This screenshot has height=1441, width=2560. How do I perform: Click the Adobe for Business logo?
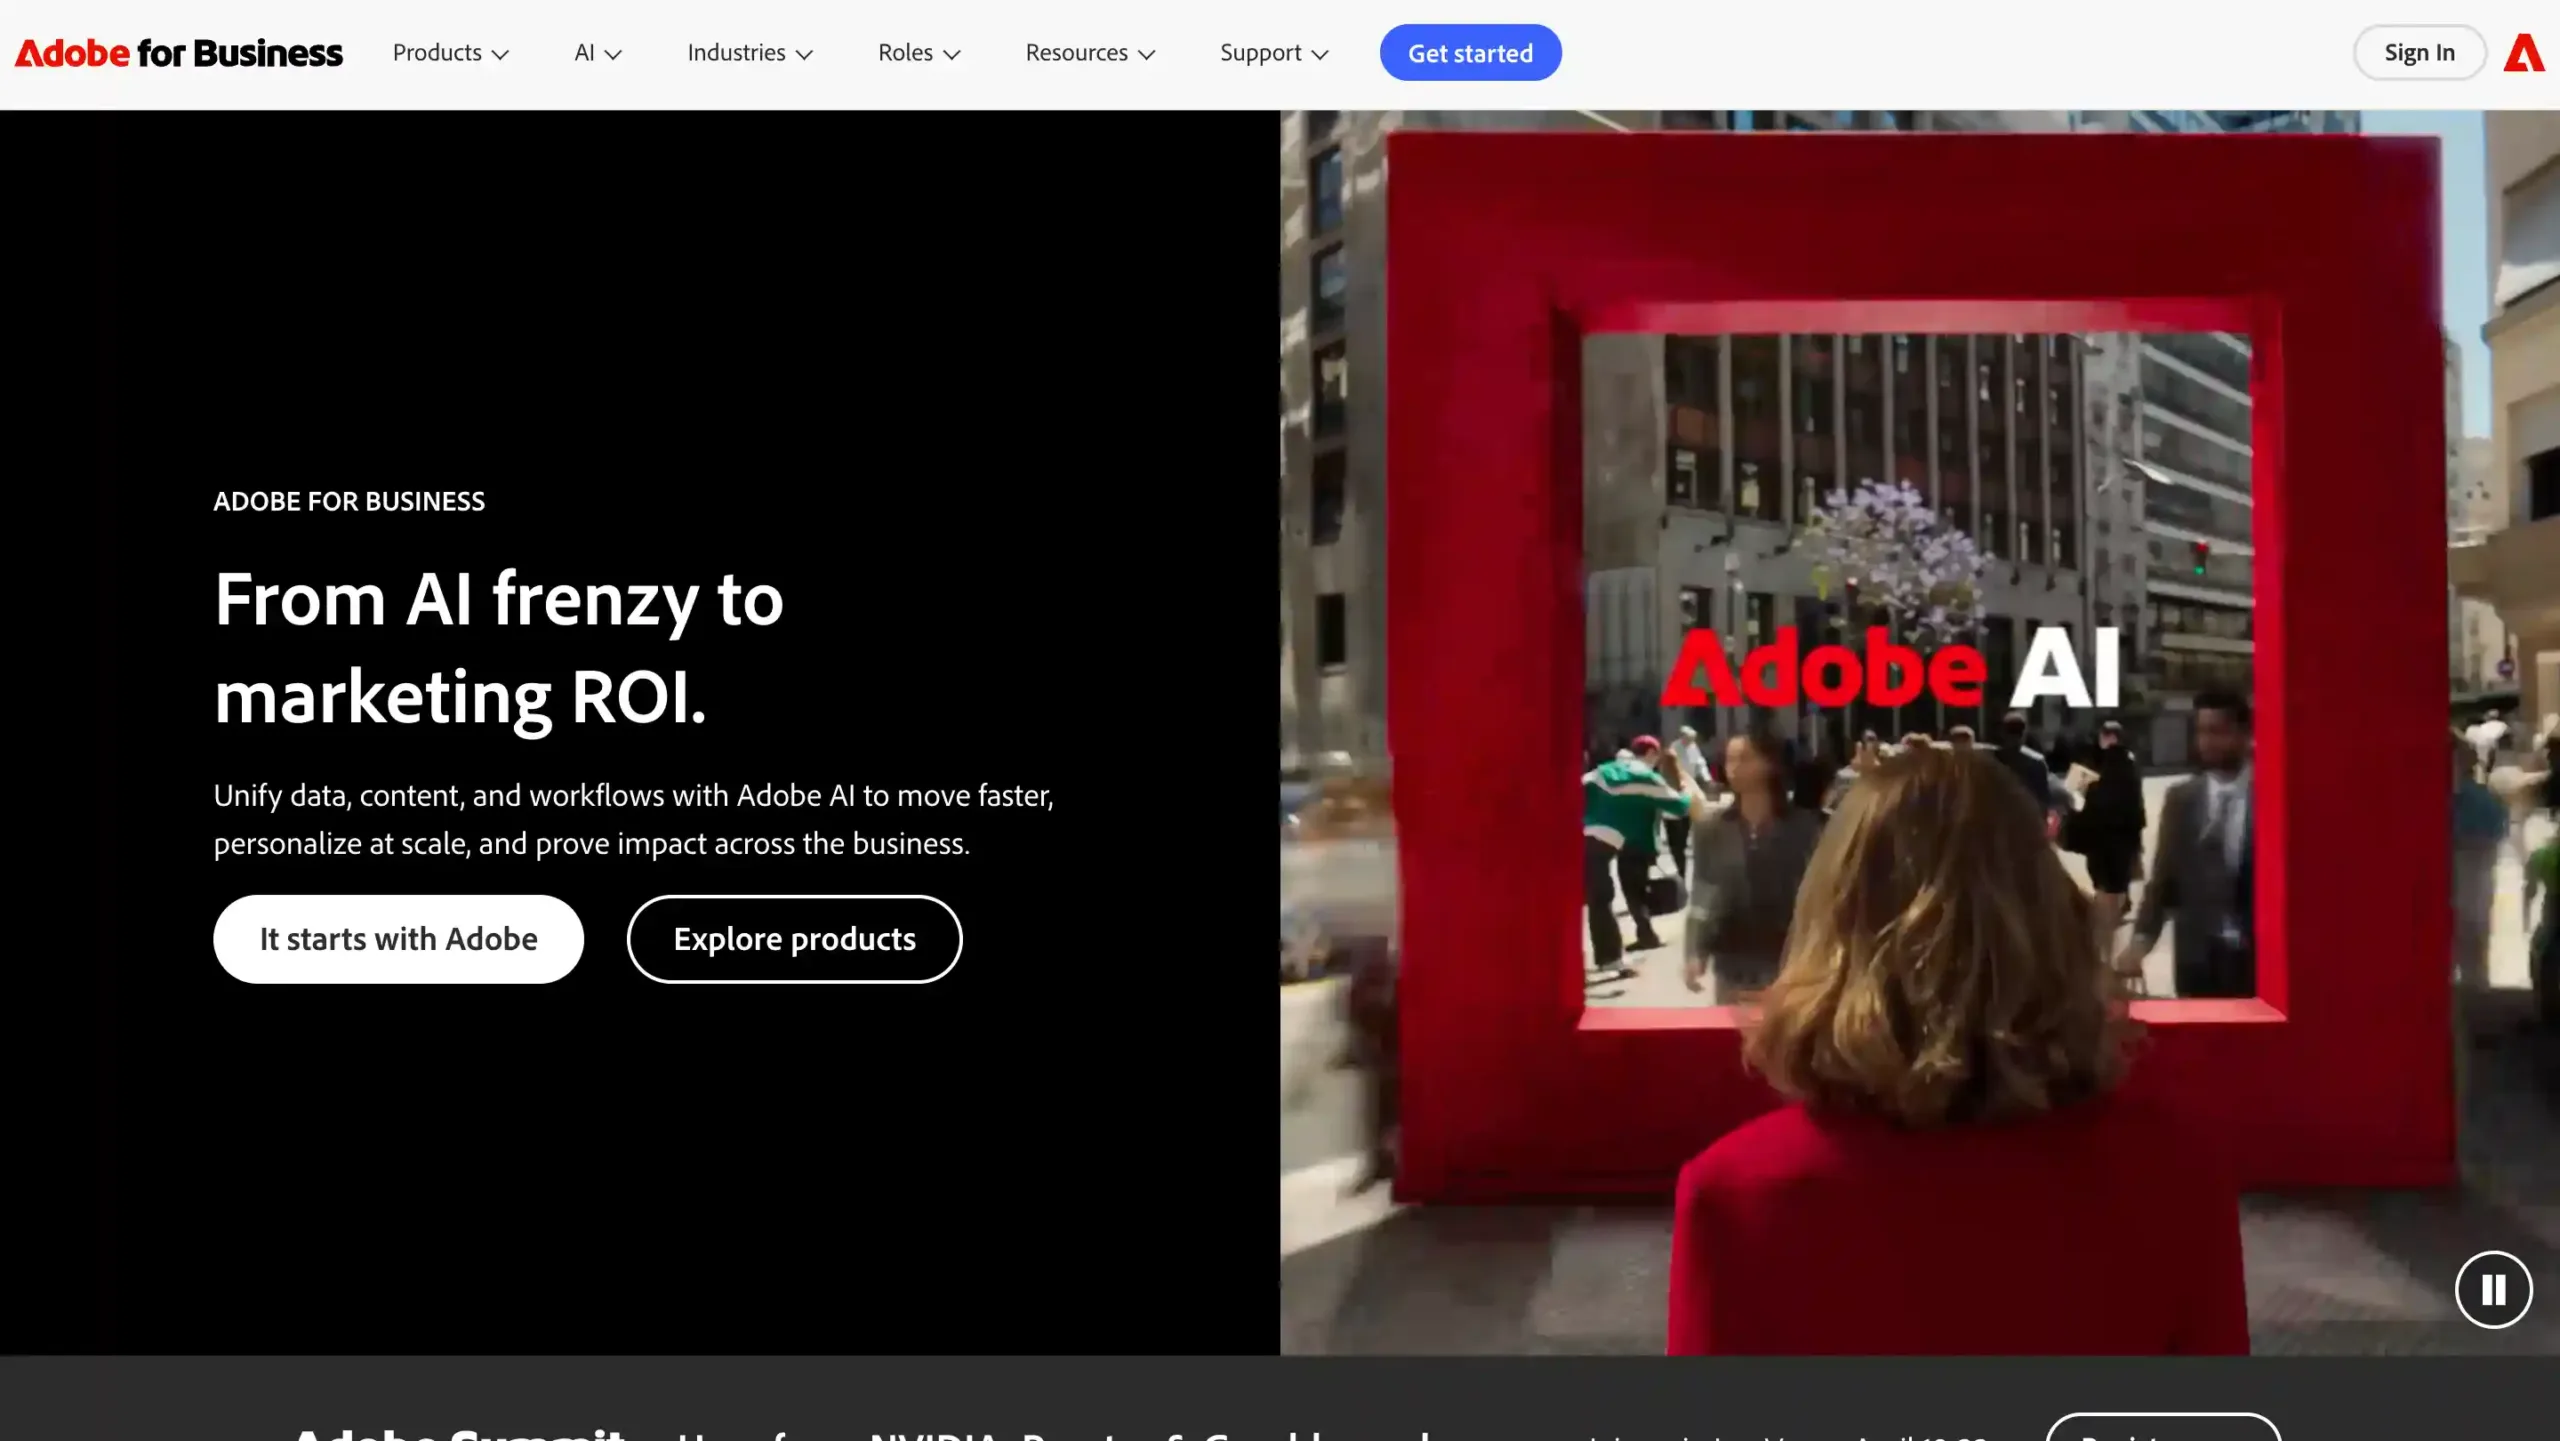pos(178,52)
